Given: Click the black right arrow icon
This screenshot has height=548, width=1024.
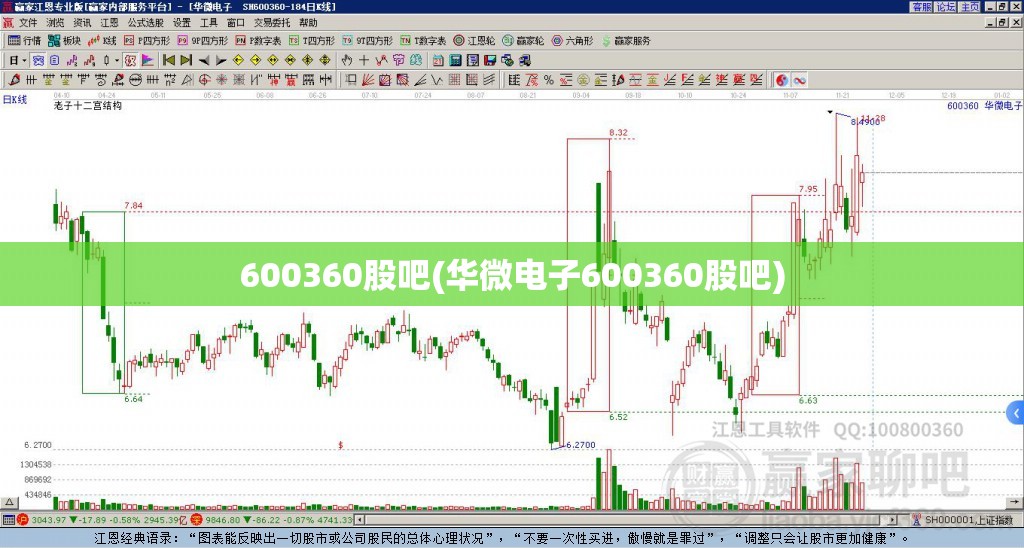Looking at the screenshot, I should [x=221, y=60].
